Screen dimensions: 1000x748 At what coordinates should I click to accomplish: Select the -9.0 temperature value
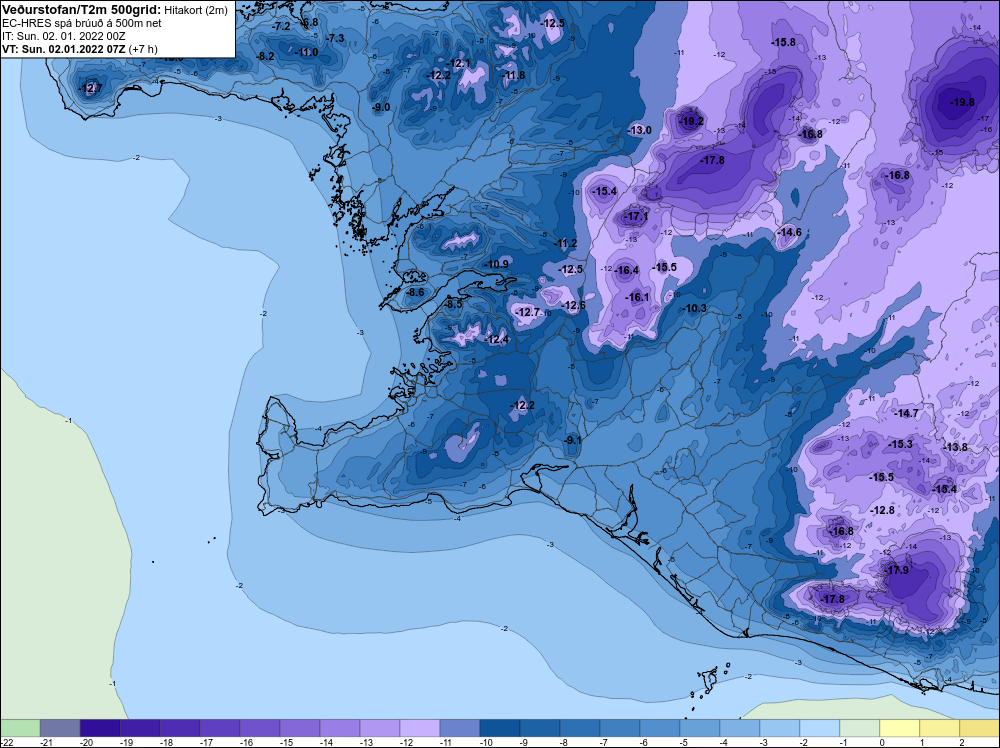[380, 107]
